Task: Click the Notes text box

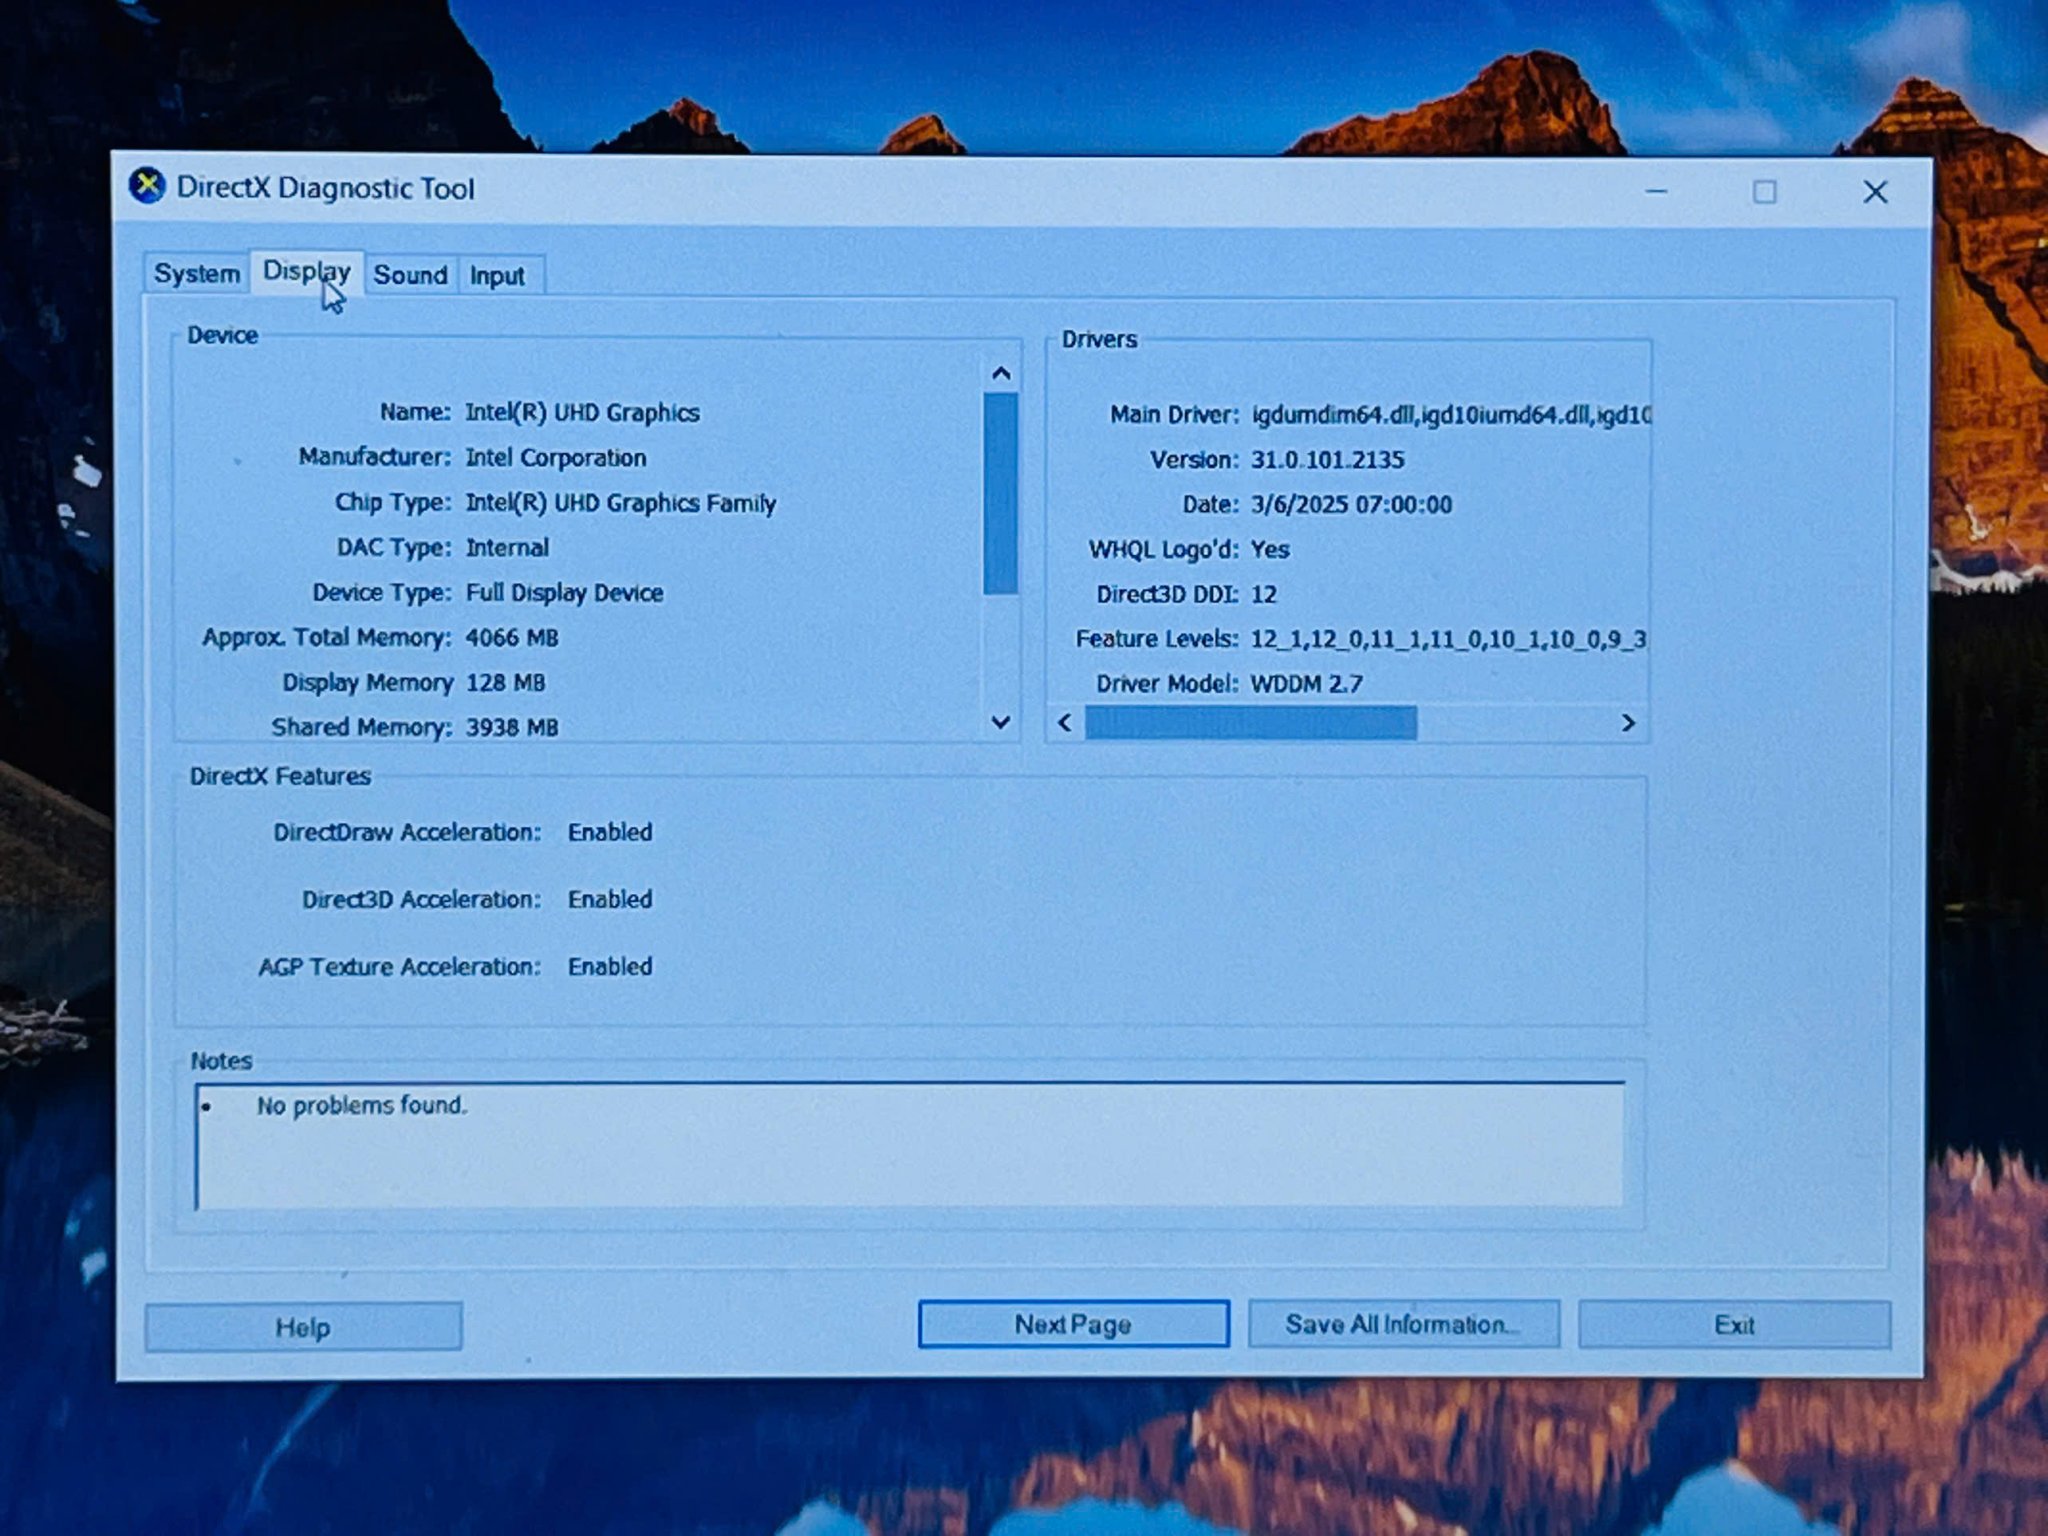Action: tap(910, 1146)
